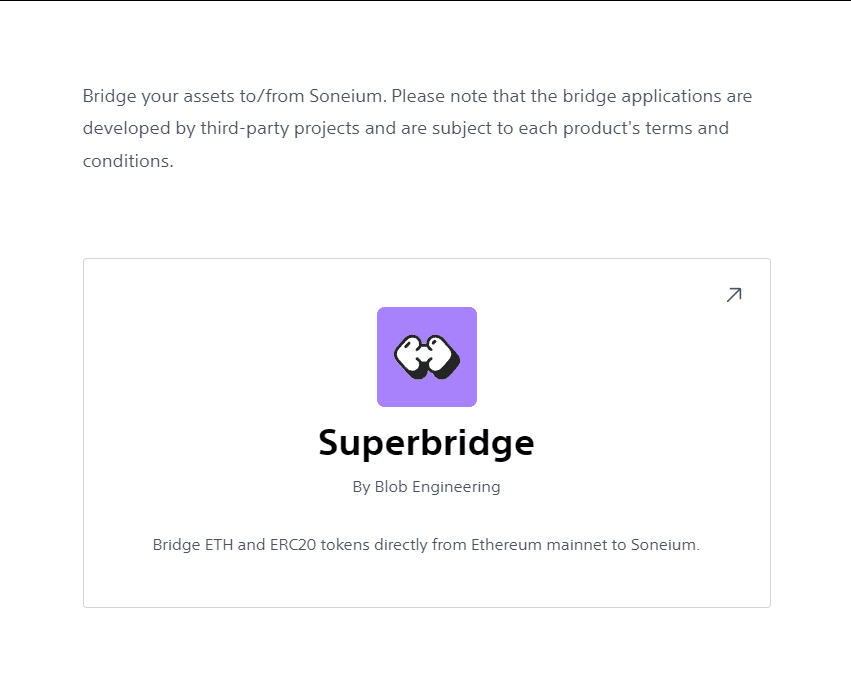Select the Superbridge card description text
The height and width of the screenshot is (675, 851).
pyautogui.click(x=426, y=545)
